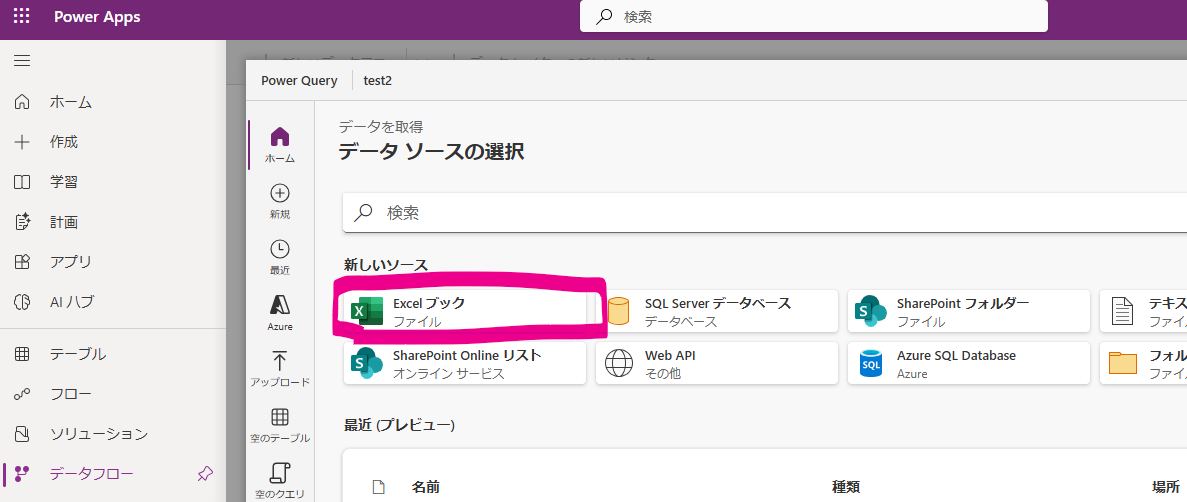Screen dimensions: 1187x502
Task: Sort recent list by 種類 column
Action: click(x=846, y=487)
